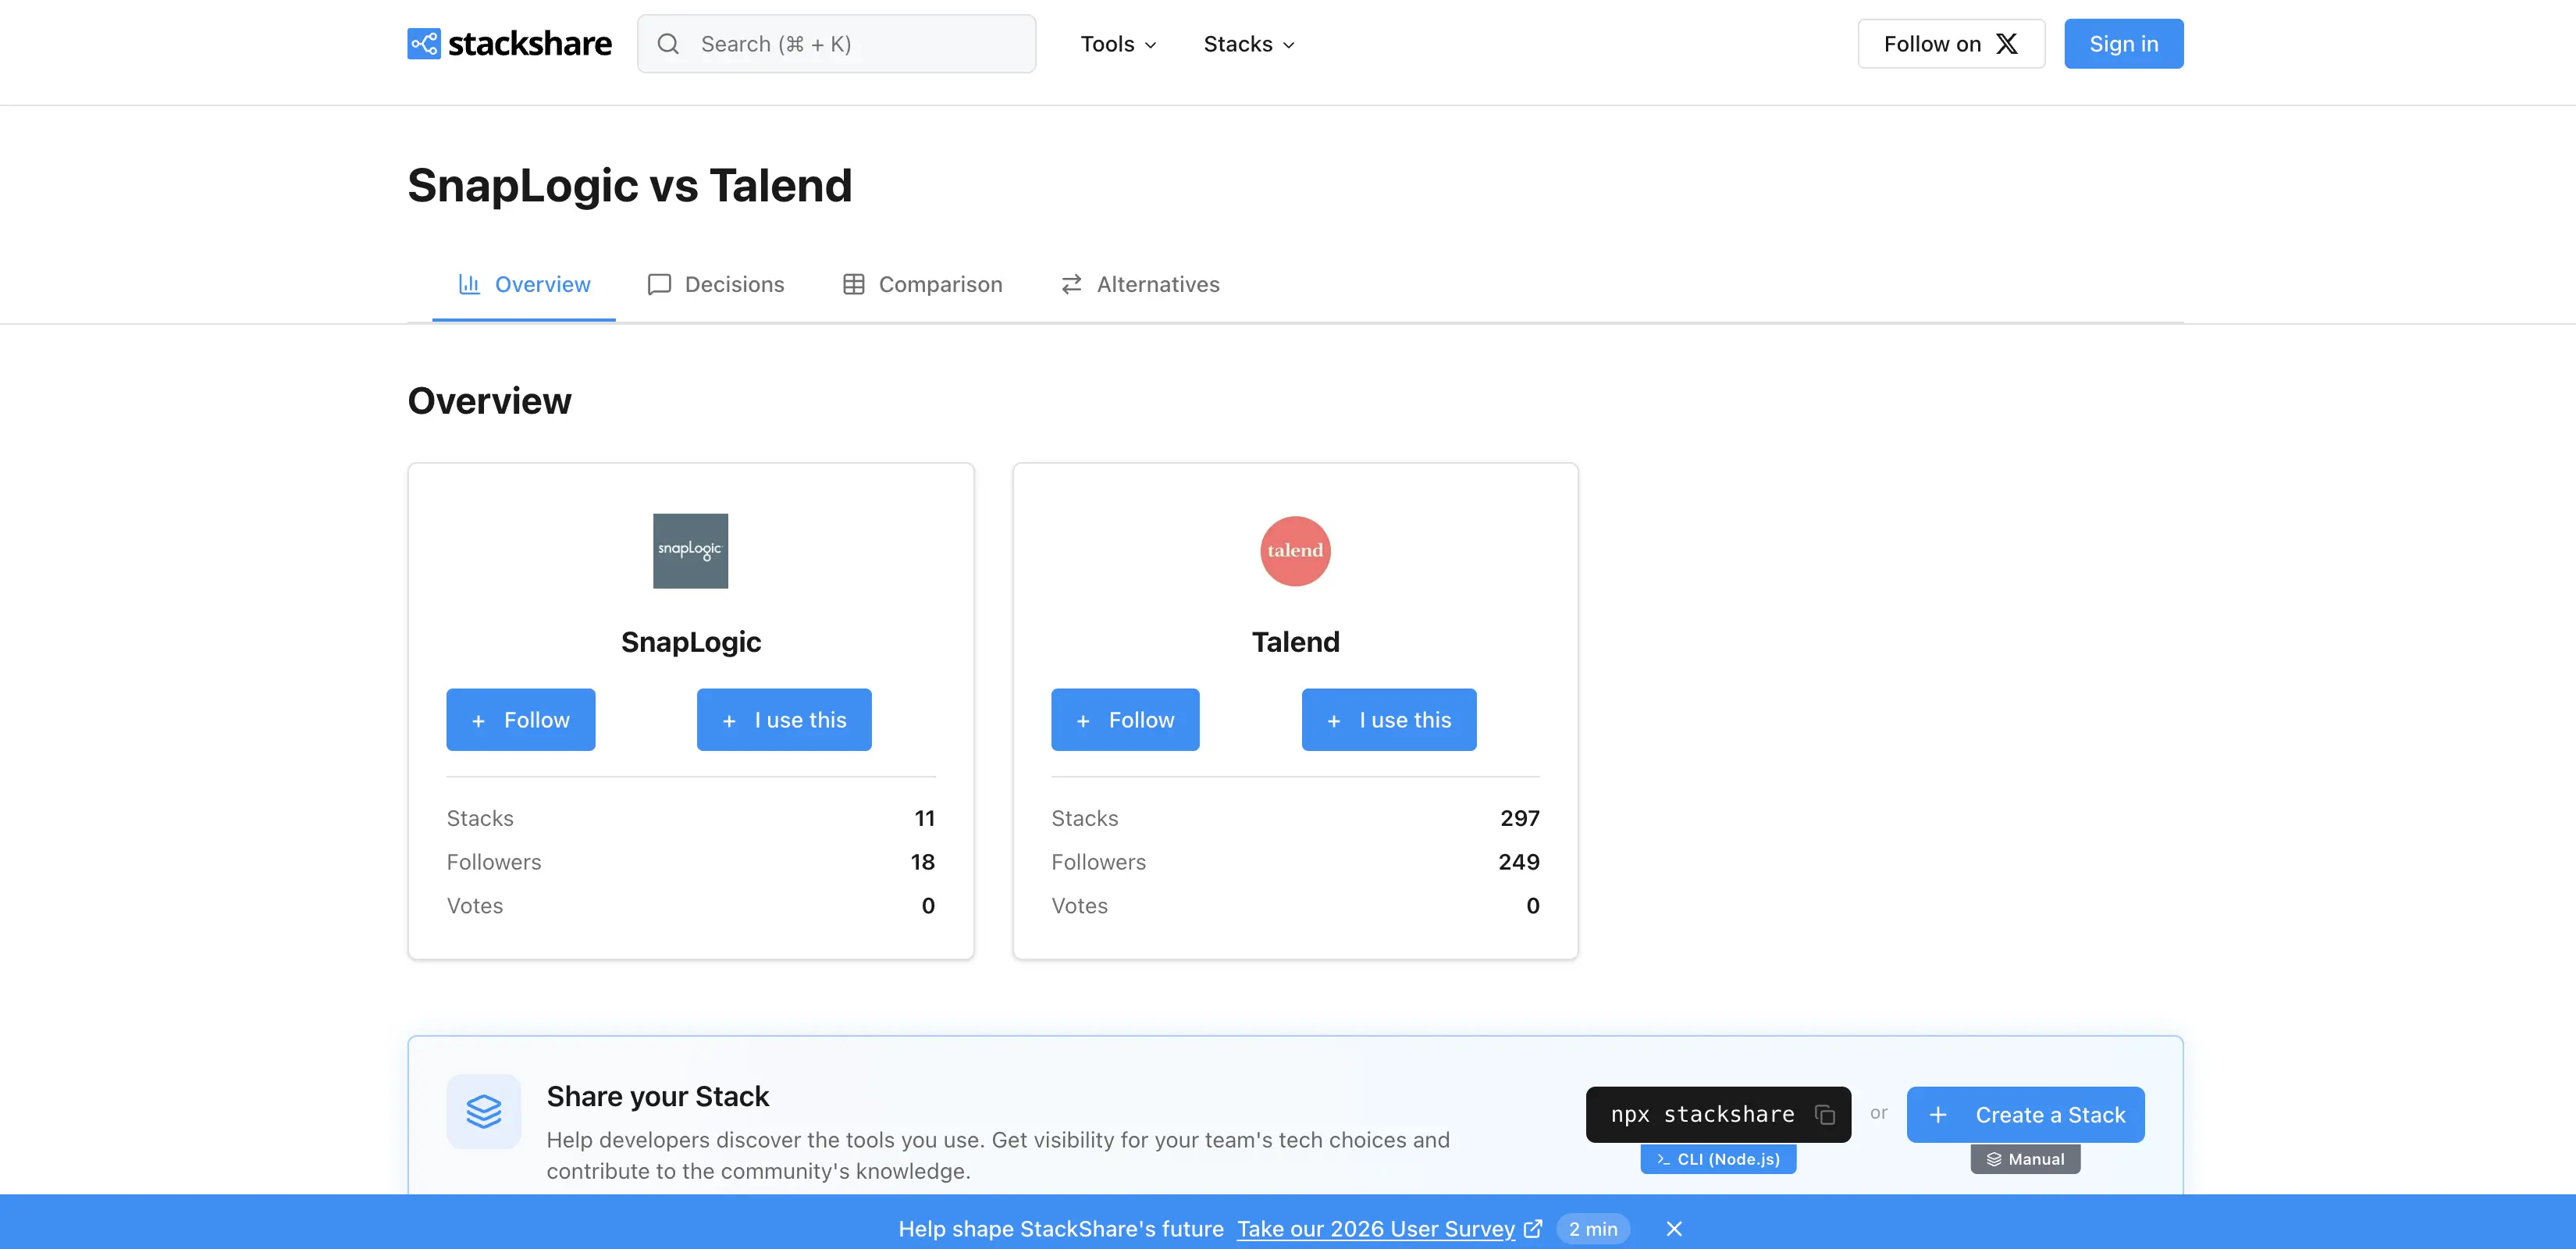Click the Create a Stack button

[2026, 1115]
